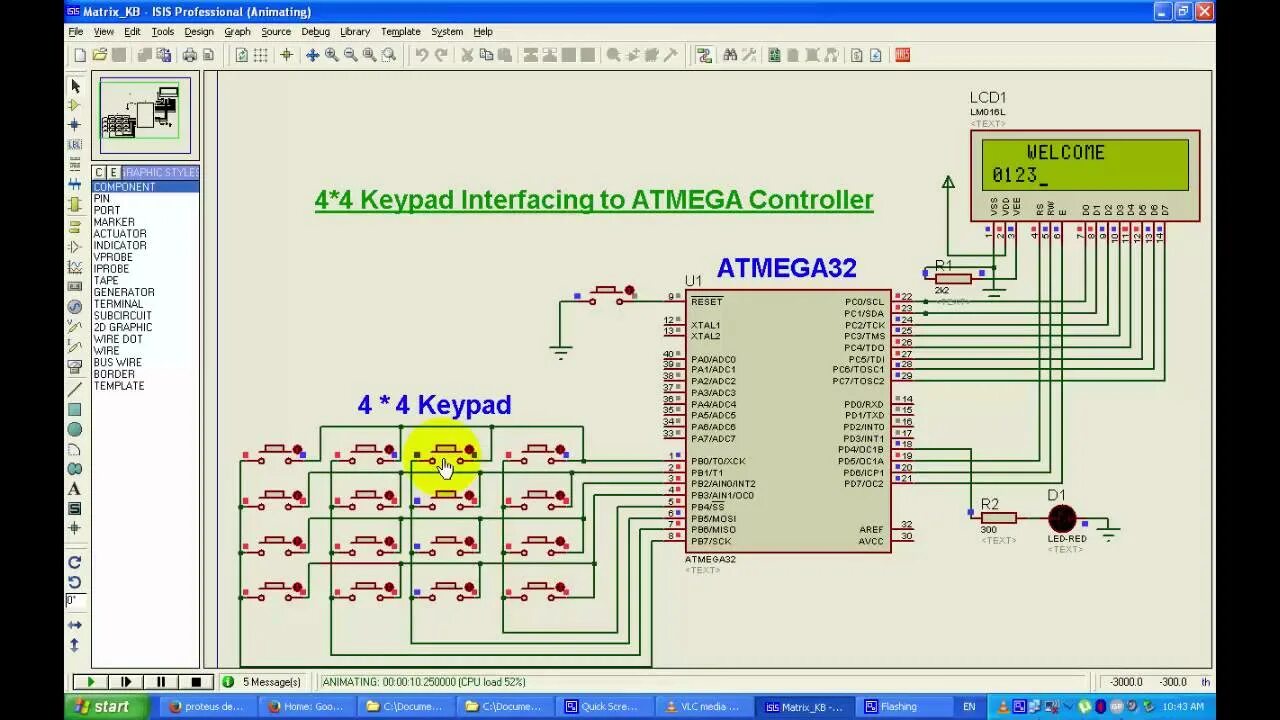Click the Zoom Out magnifier
Image resolution: width=1280 pixels, height=720 pixels.
tap(350, 55)
